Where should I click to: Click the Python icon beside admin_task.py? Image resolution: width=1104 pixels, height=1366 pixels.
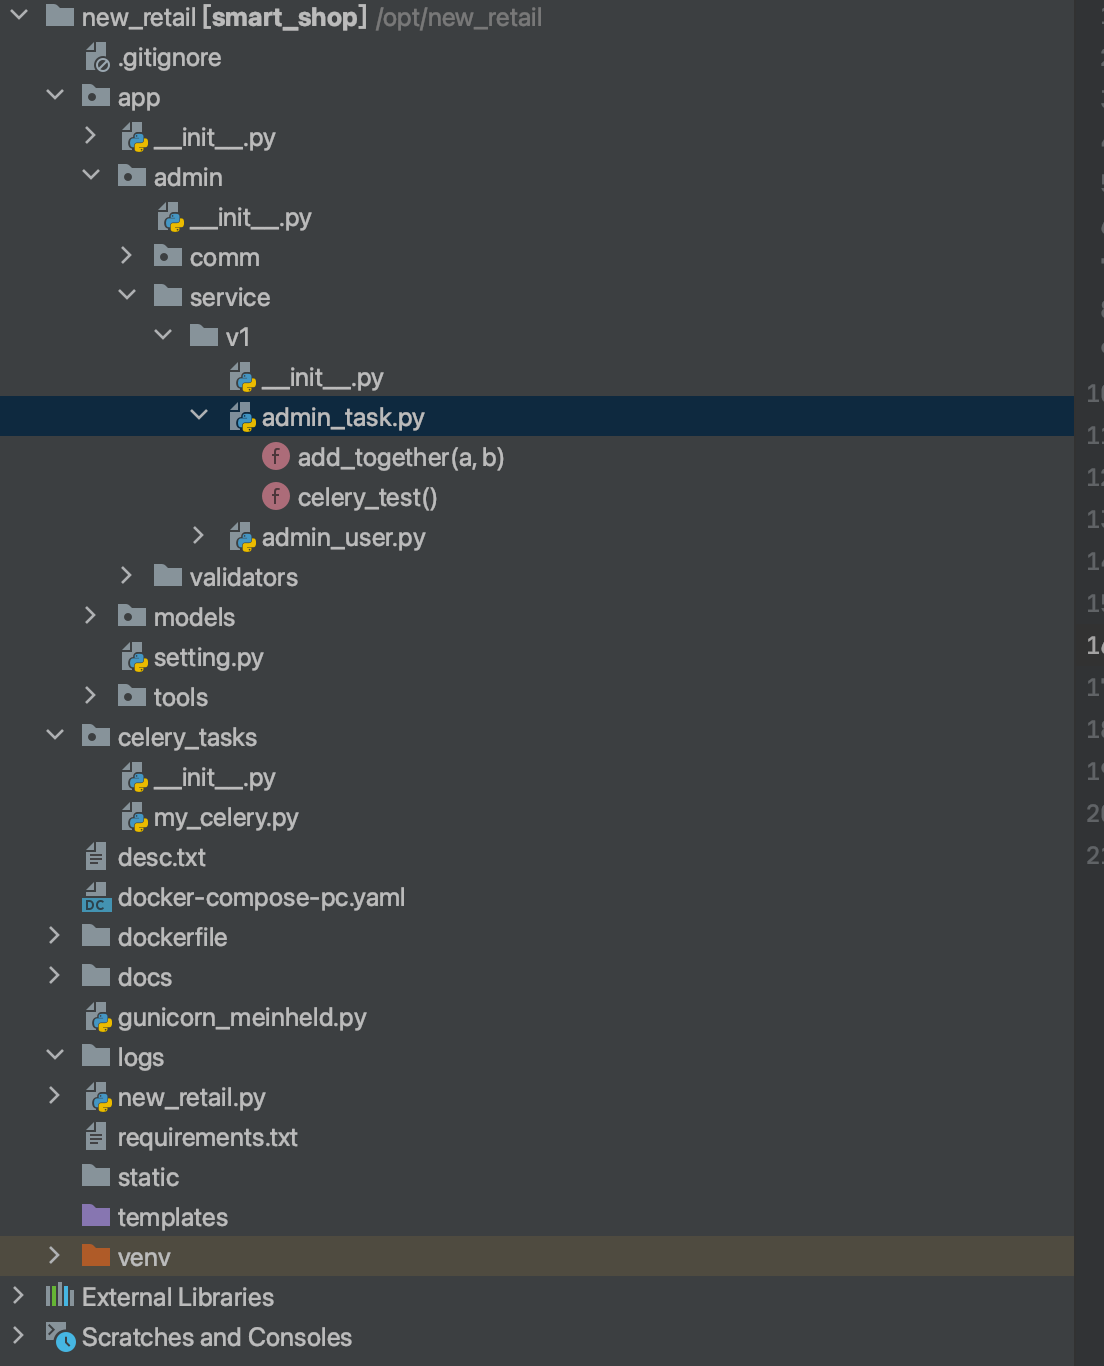point(241,416)
